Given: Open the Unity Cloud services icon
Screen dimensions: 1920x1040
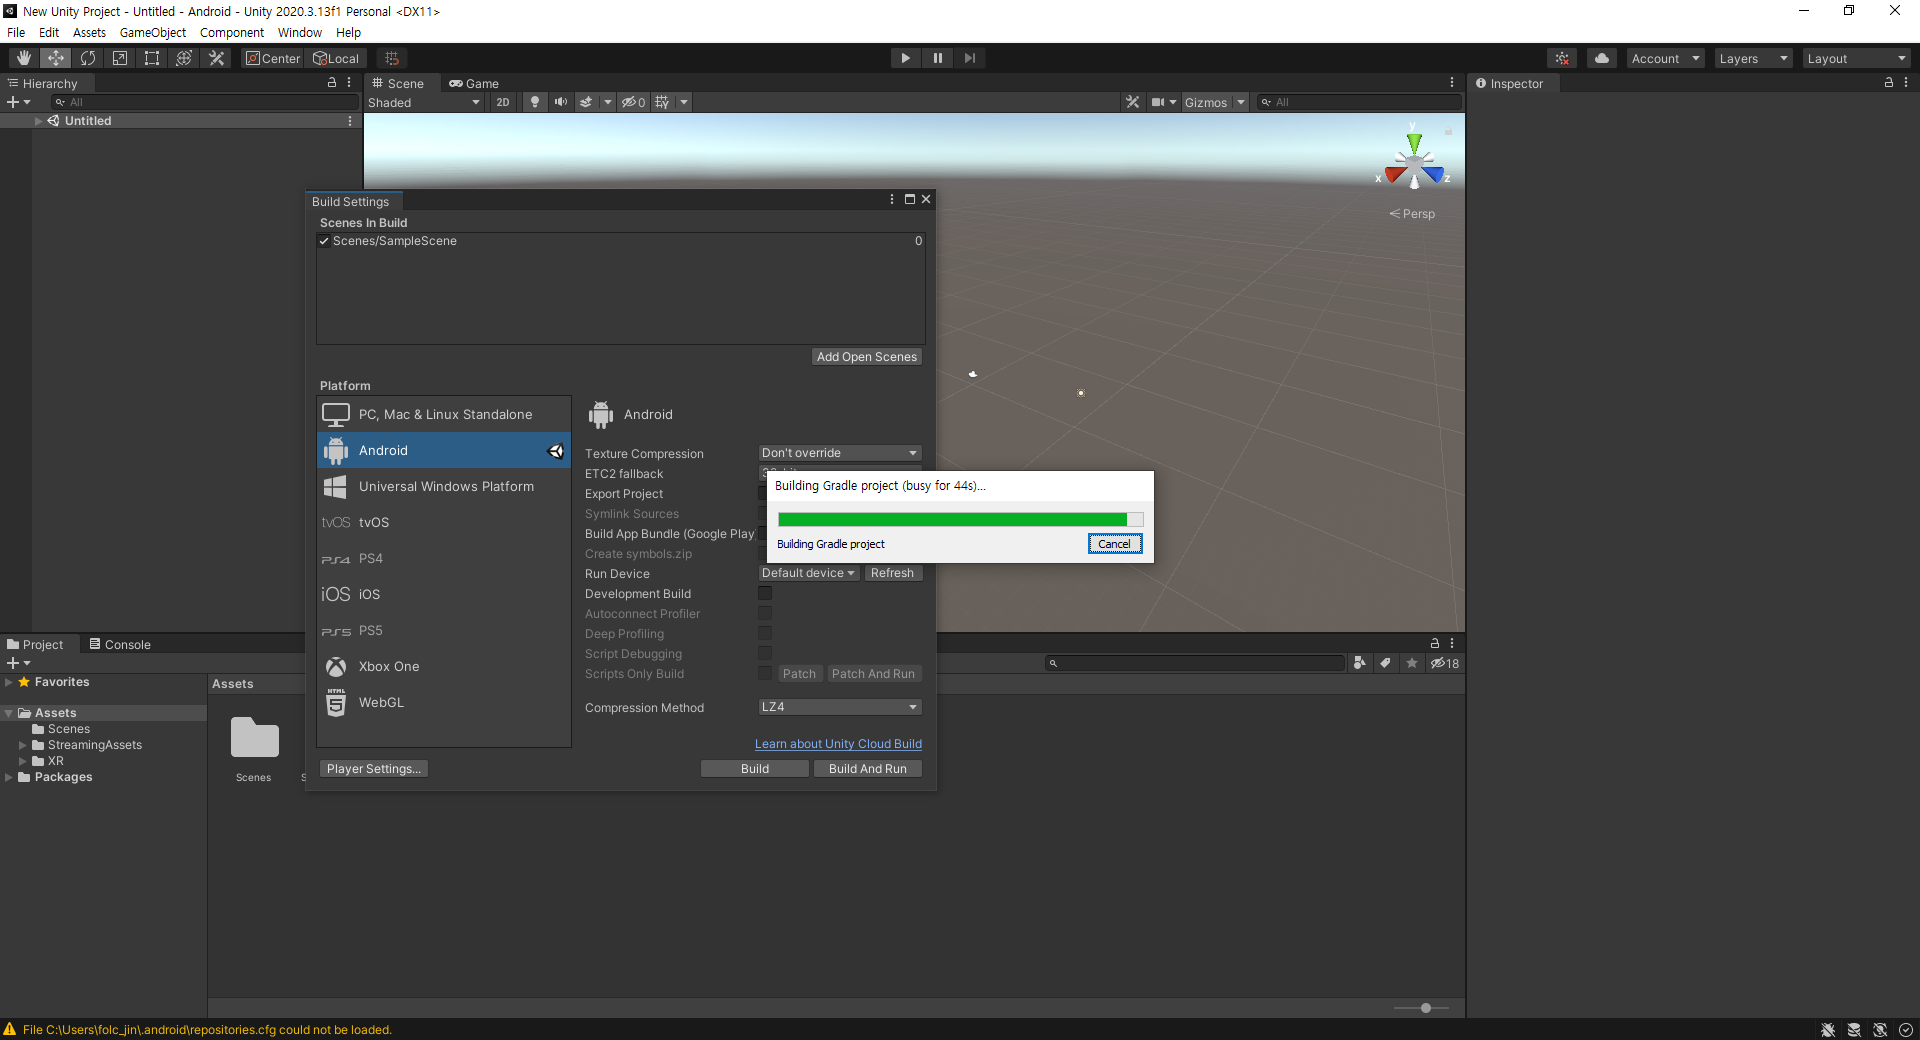Looking at the screenshot, I should pyautogui.click(x=1602, y=58).
